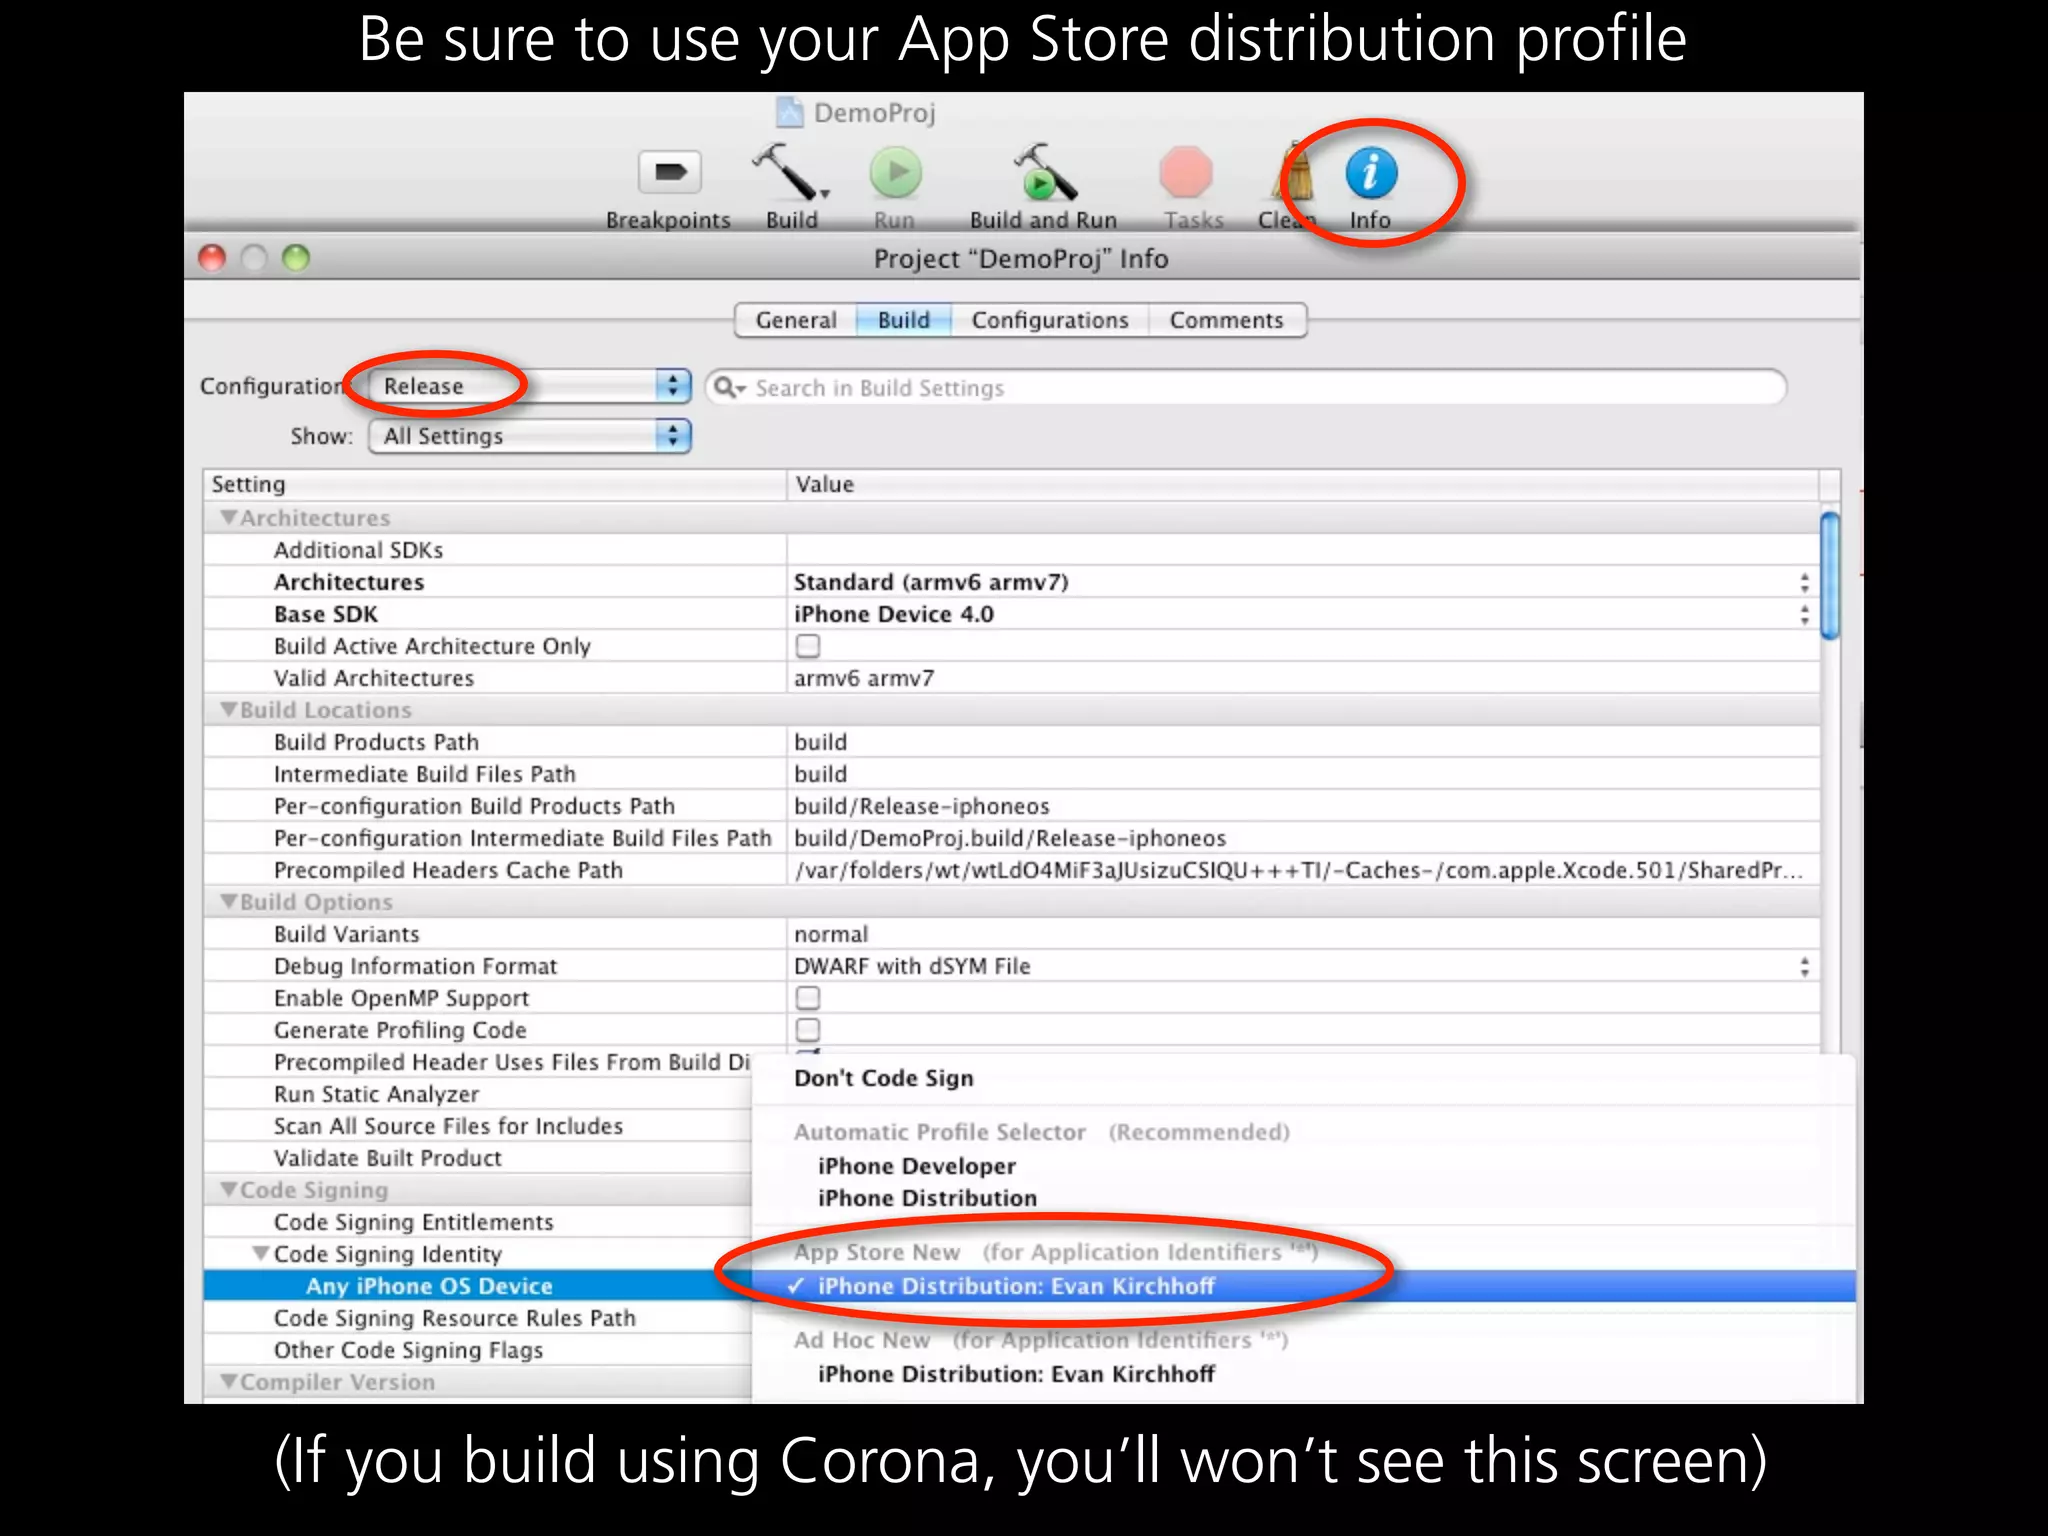
Task: Select Precompiled Header Uses Files row
Action: pos(478,1062)
